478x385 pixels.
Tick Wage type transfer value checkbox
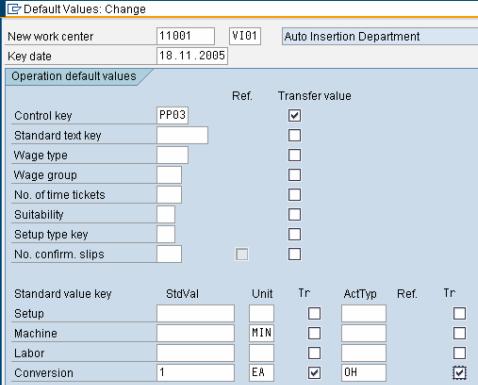tap(294, 155)
